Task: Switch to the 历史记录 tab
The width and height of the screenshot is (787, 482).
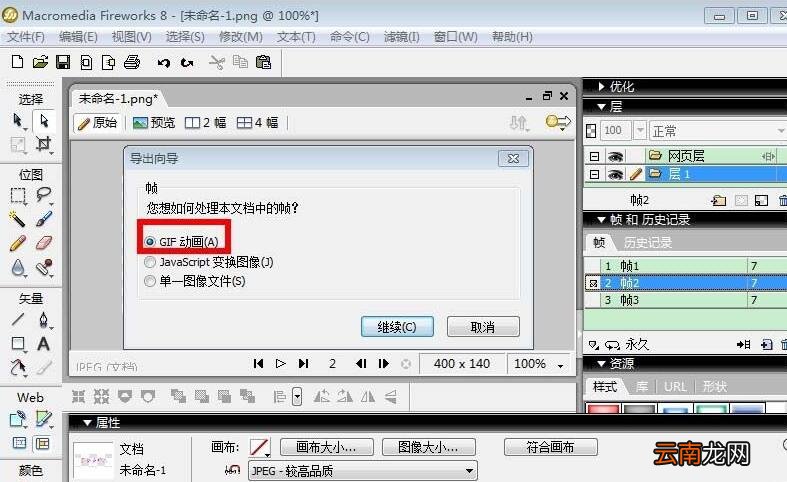Action: [647, 243]
